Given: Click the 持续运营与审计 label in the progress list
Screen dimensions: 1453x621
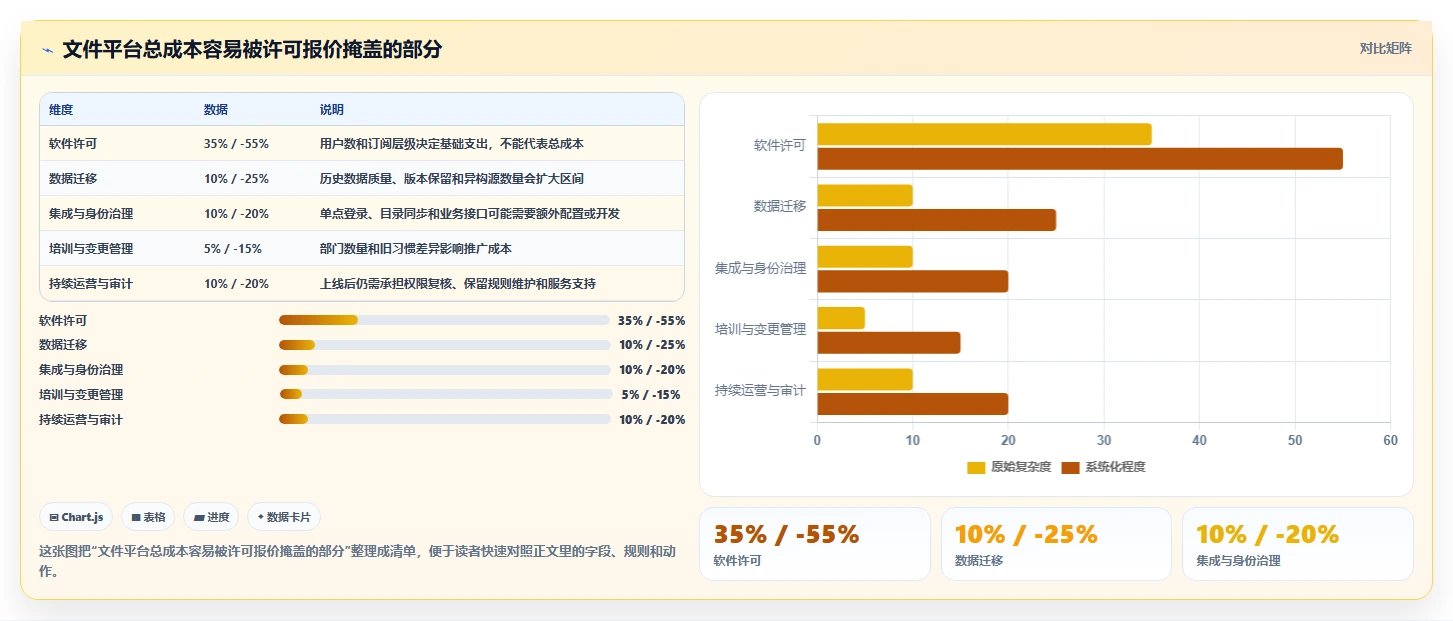Looking at the screenshot, I should [81, 420].
